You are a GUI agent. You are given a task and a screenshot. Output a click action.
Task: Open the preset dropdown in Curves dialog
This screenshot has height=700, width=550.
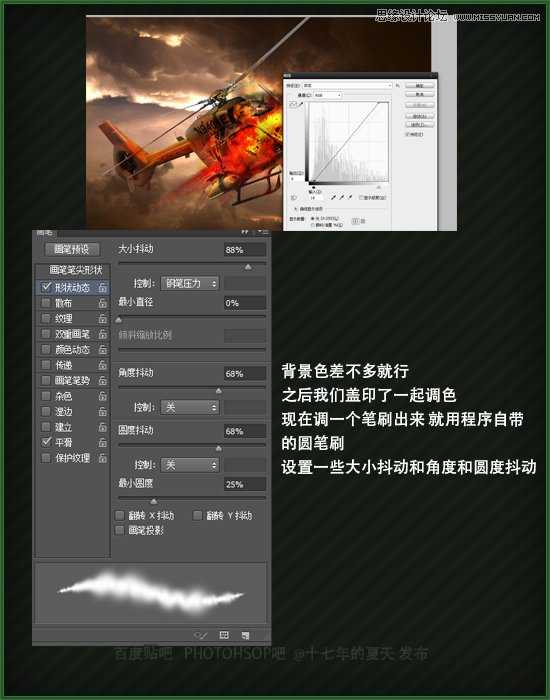point(347,85)
